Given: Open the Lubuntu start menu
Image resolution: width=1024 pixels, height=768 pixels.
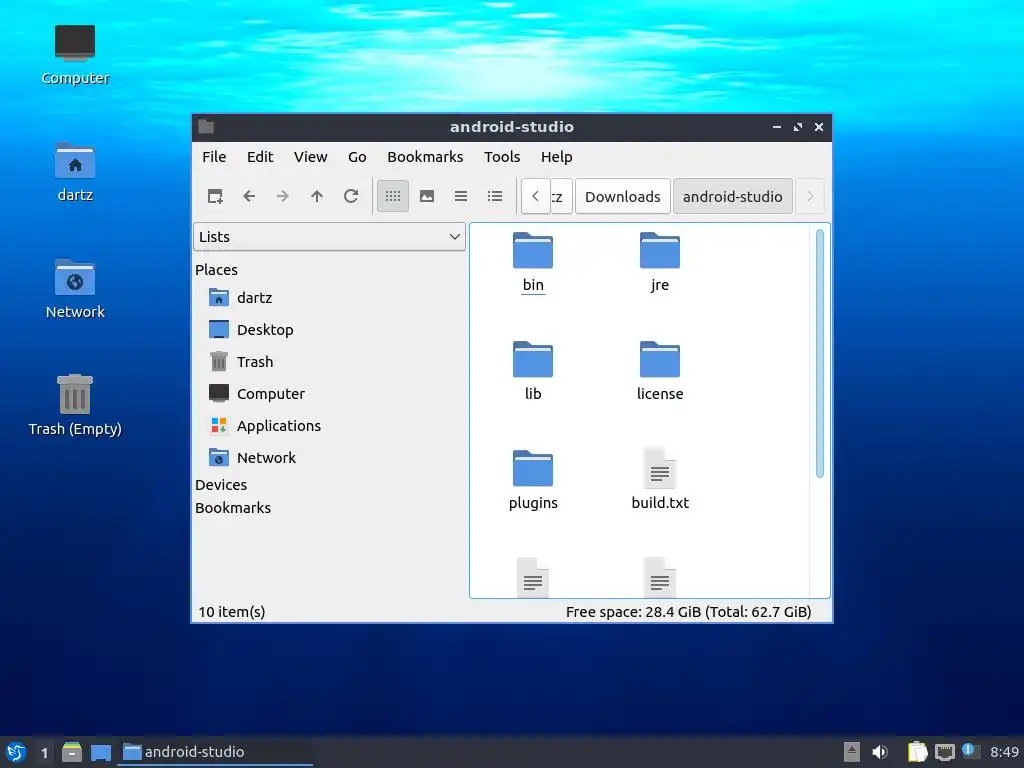Looking at the screenshot, I should point(16,752).
